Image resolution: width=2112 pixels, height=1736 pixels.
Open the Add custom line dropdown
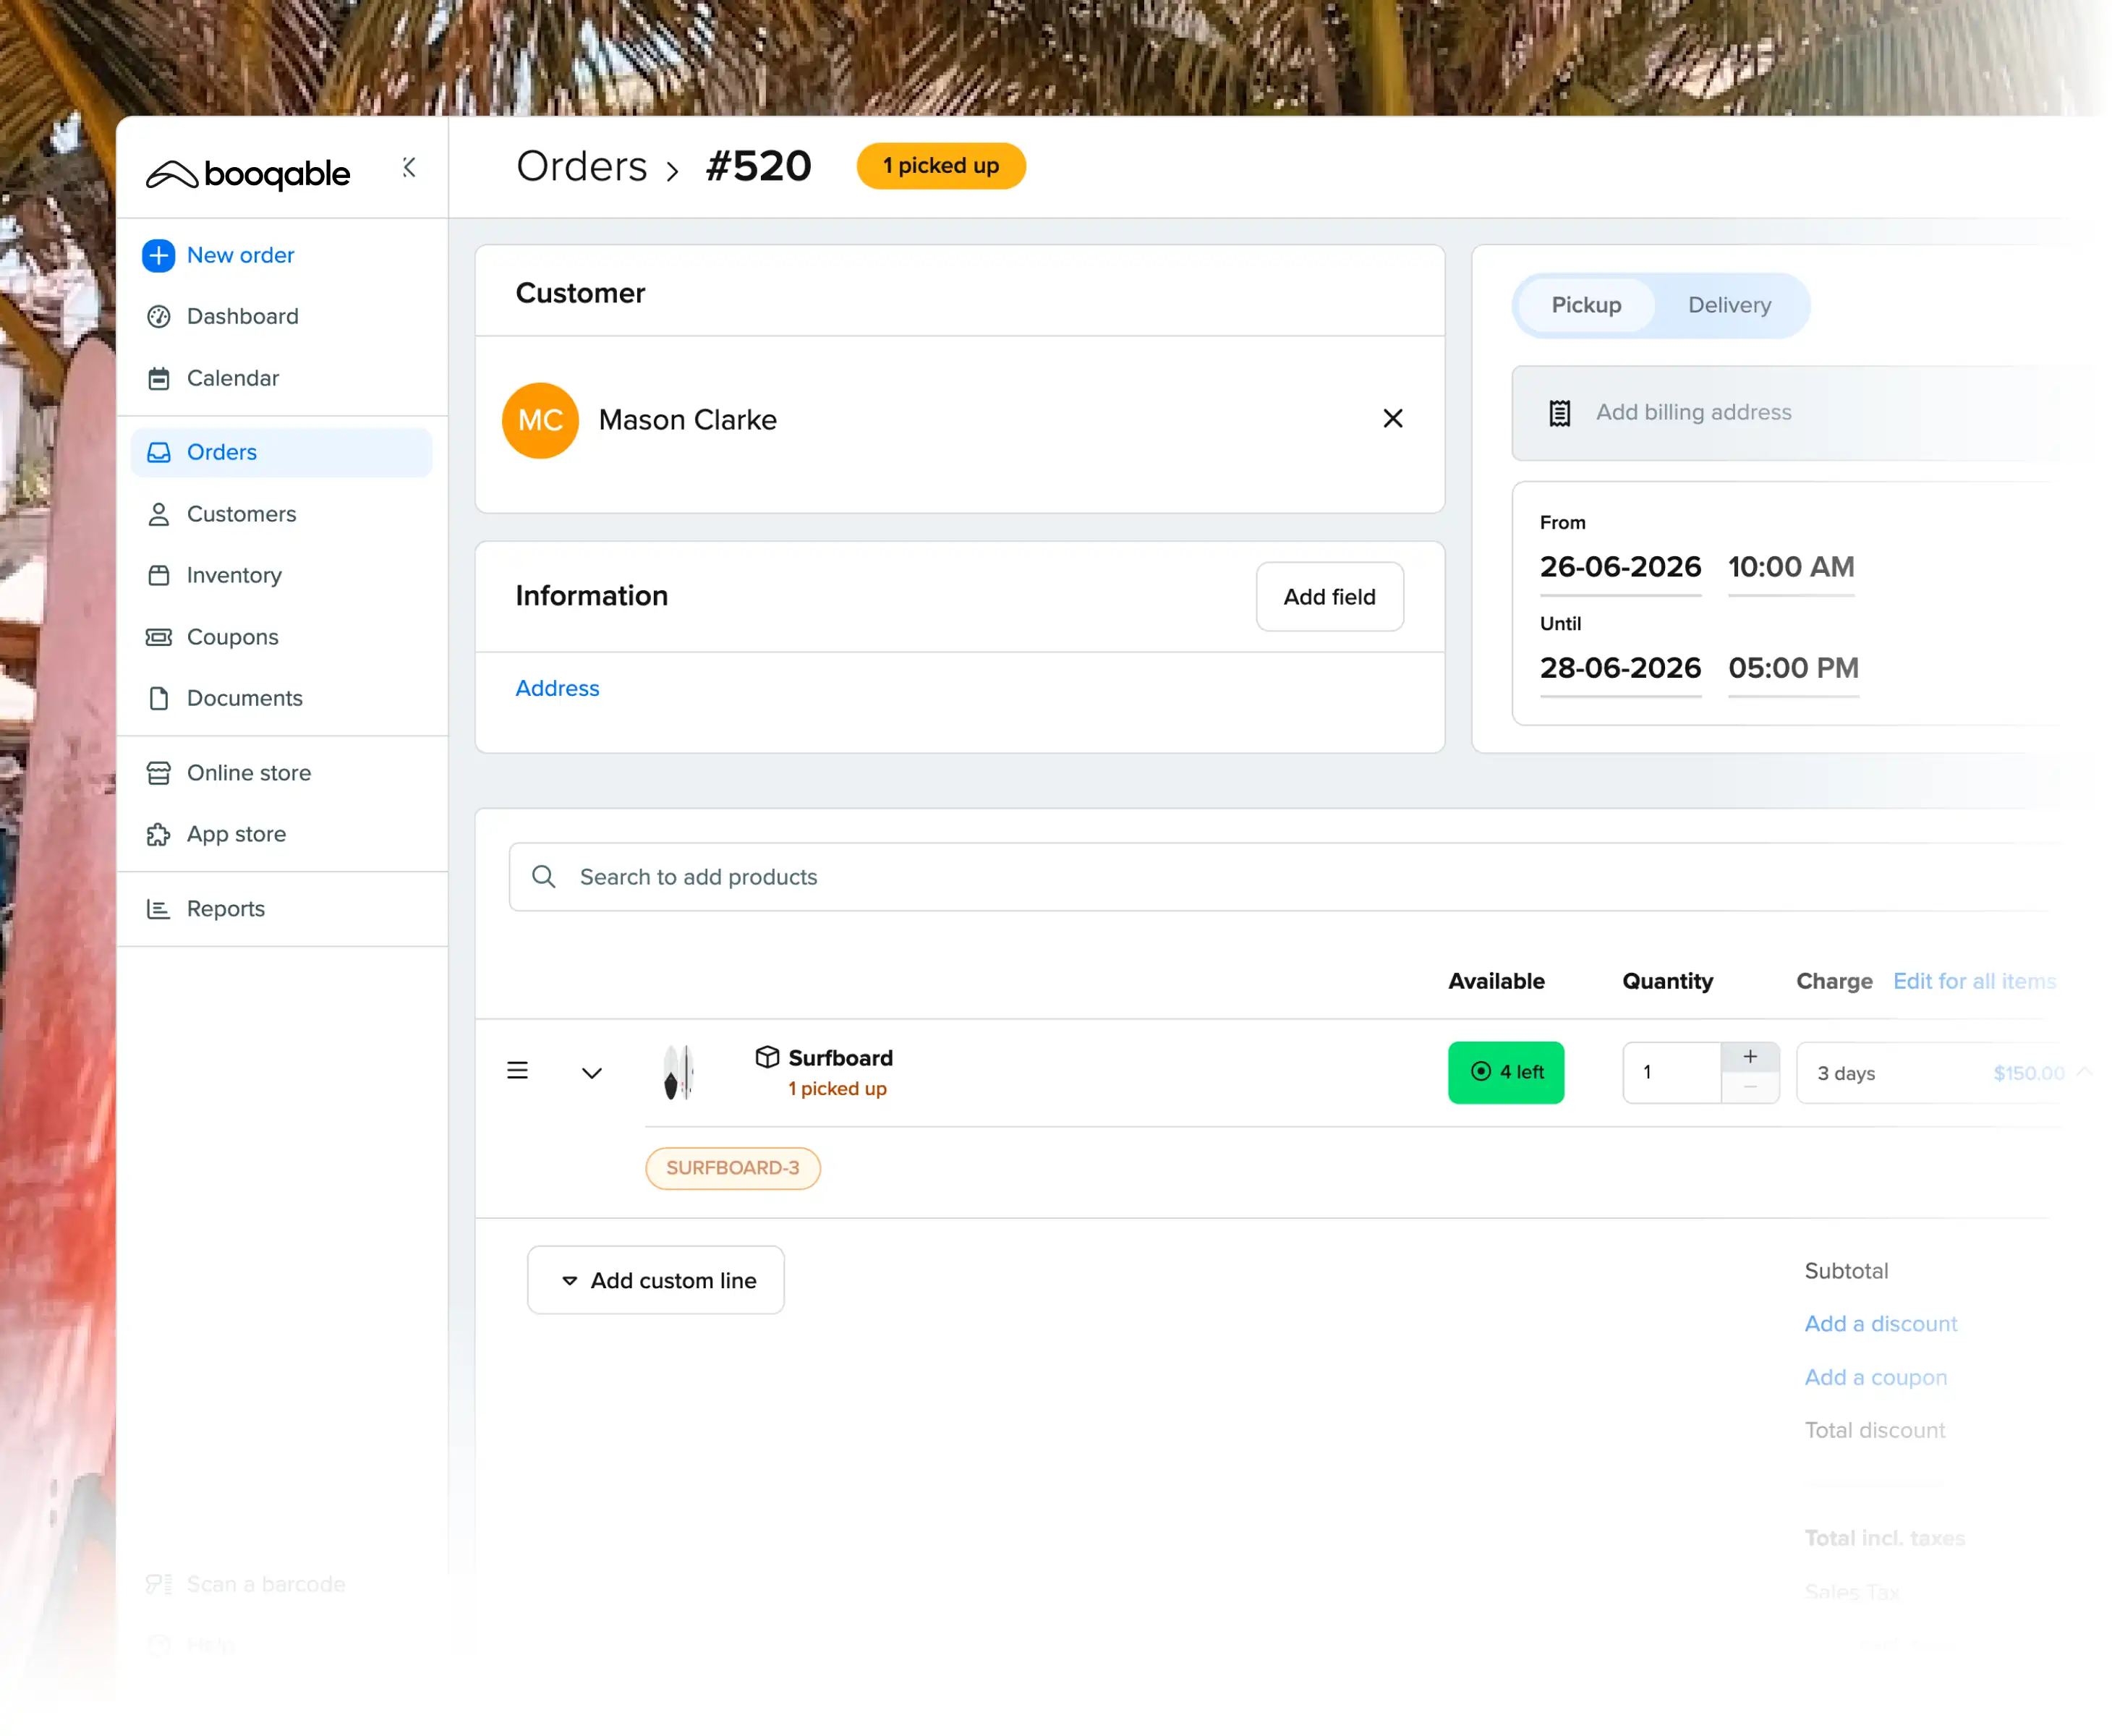656,1280
